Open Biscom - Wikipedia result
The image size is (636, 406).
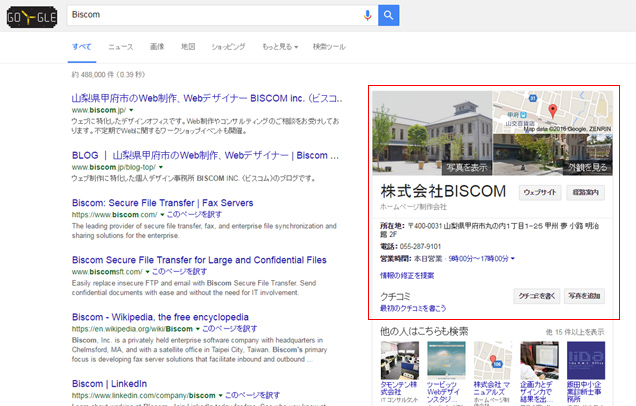tap(160, 317)
